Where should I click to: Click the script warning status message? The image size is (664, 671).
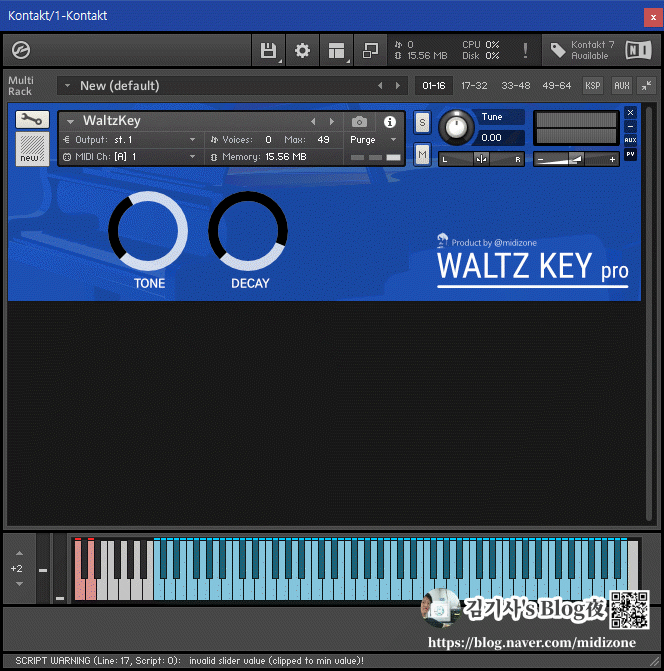click(x=190, y=661)
